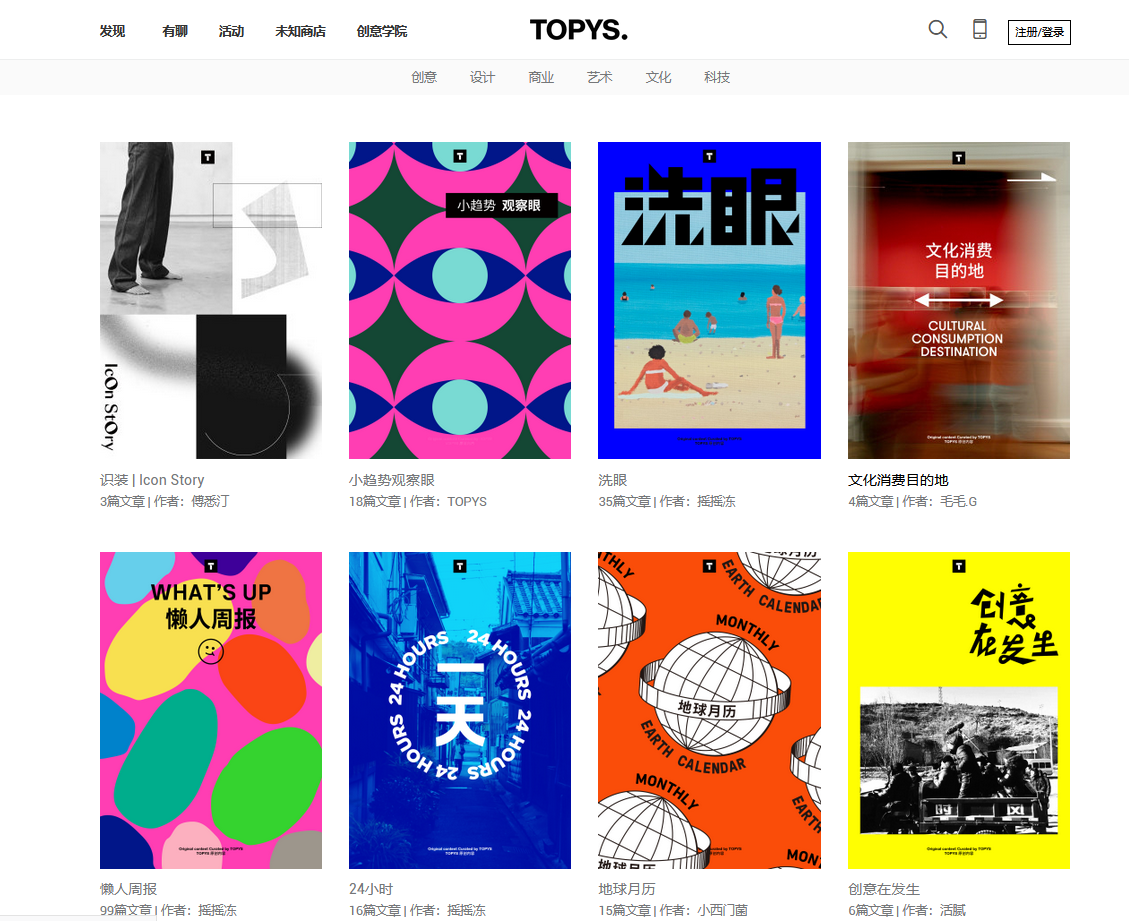The image size is (1129, 921).
Task: Open the What's Up 懒人周报 cover
Action: pos(211,711)
